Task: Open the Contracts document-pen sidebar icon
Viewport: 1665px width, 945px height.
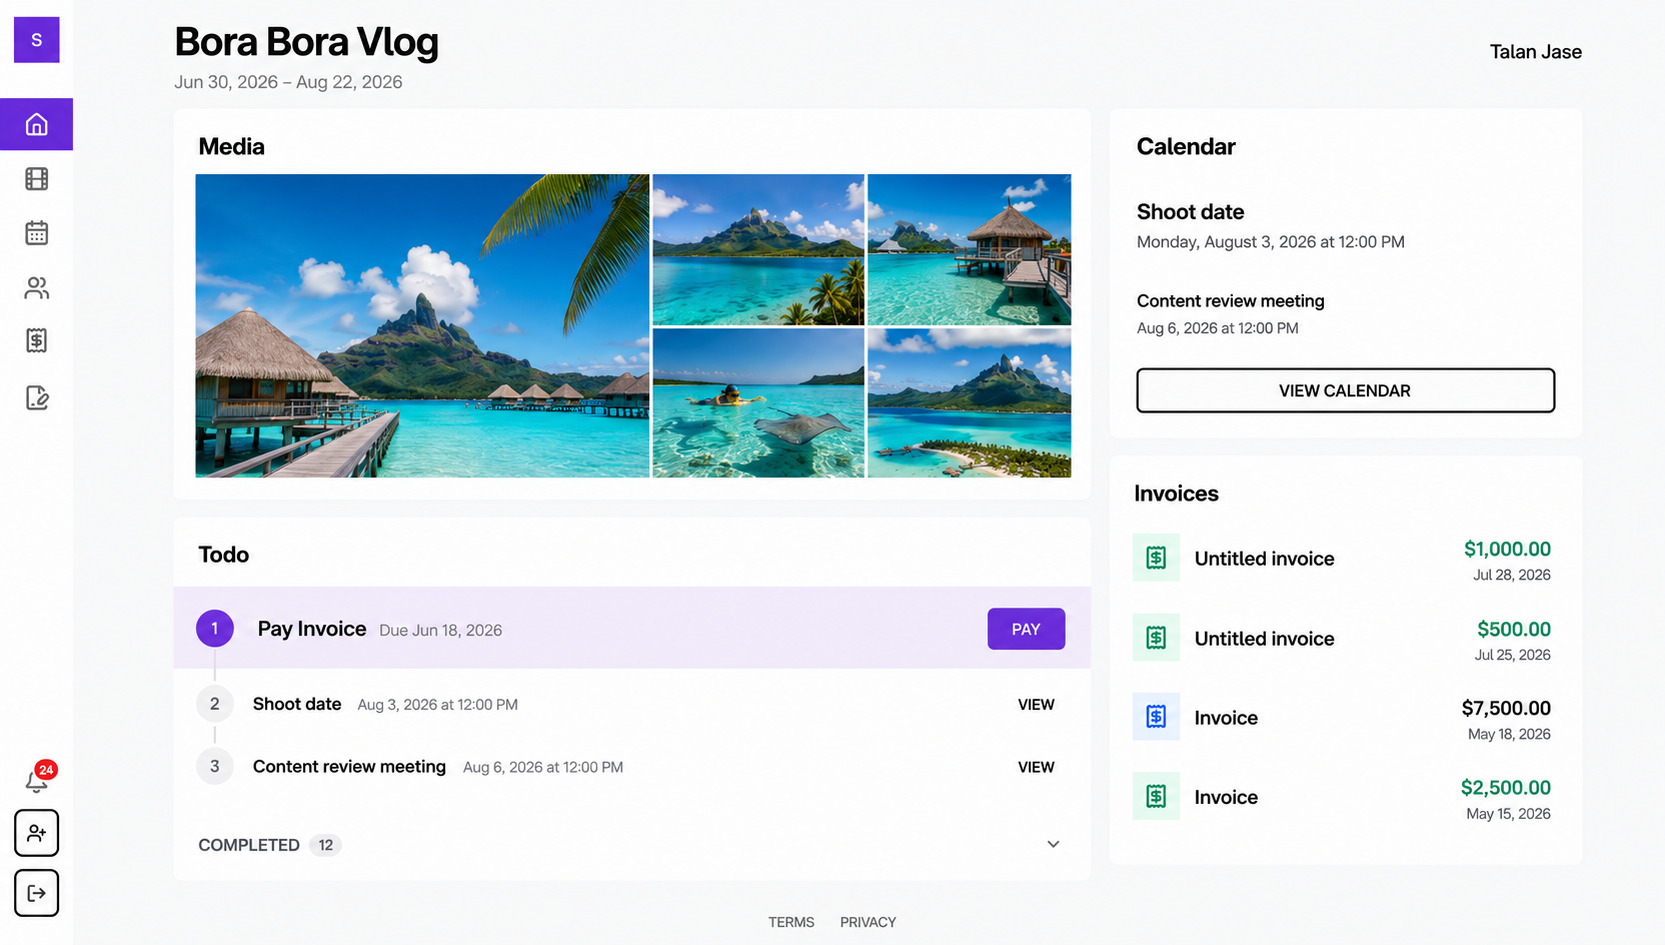Action: (x=36, y=398)
